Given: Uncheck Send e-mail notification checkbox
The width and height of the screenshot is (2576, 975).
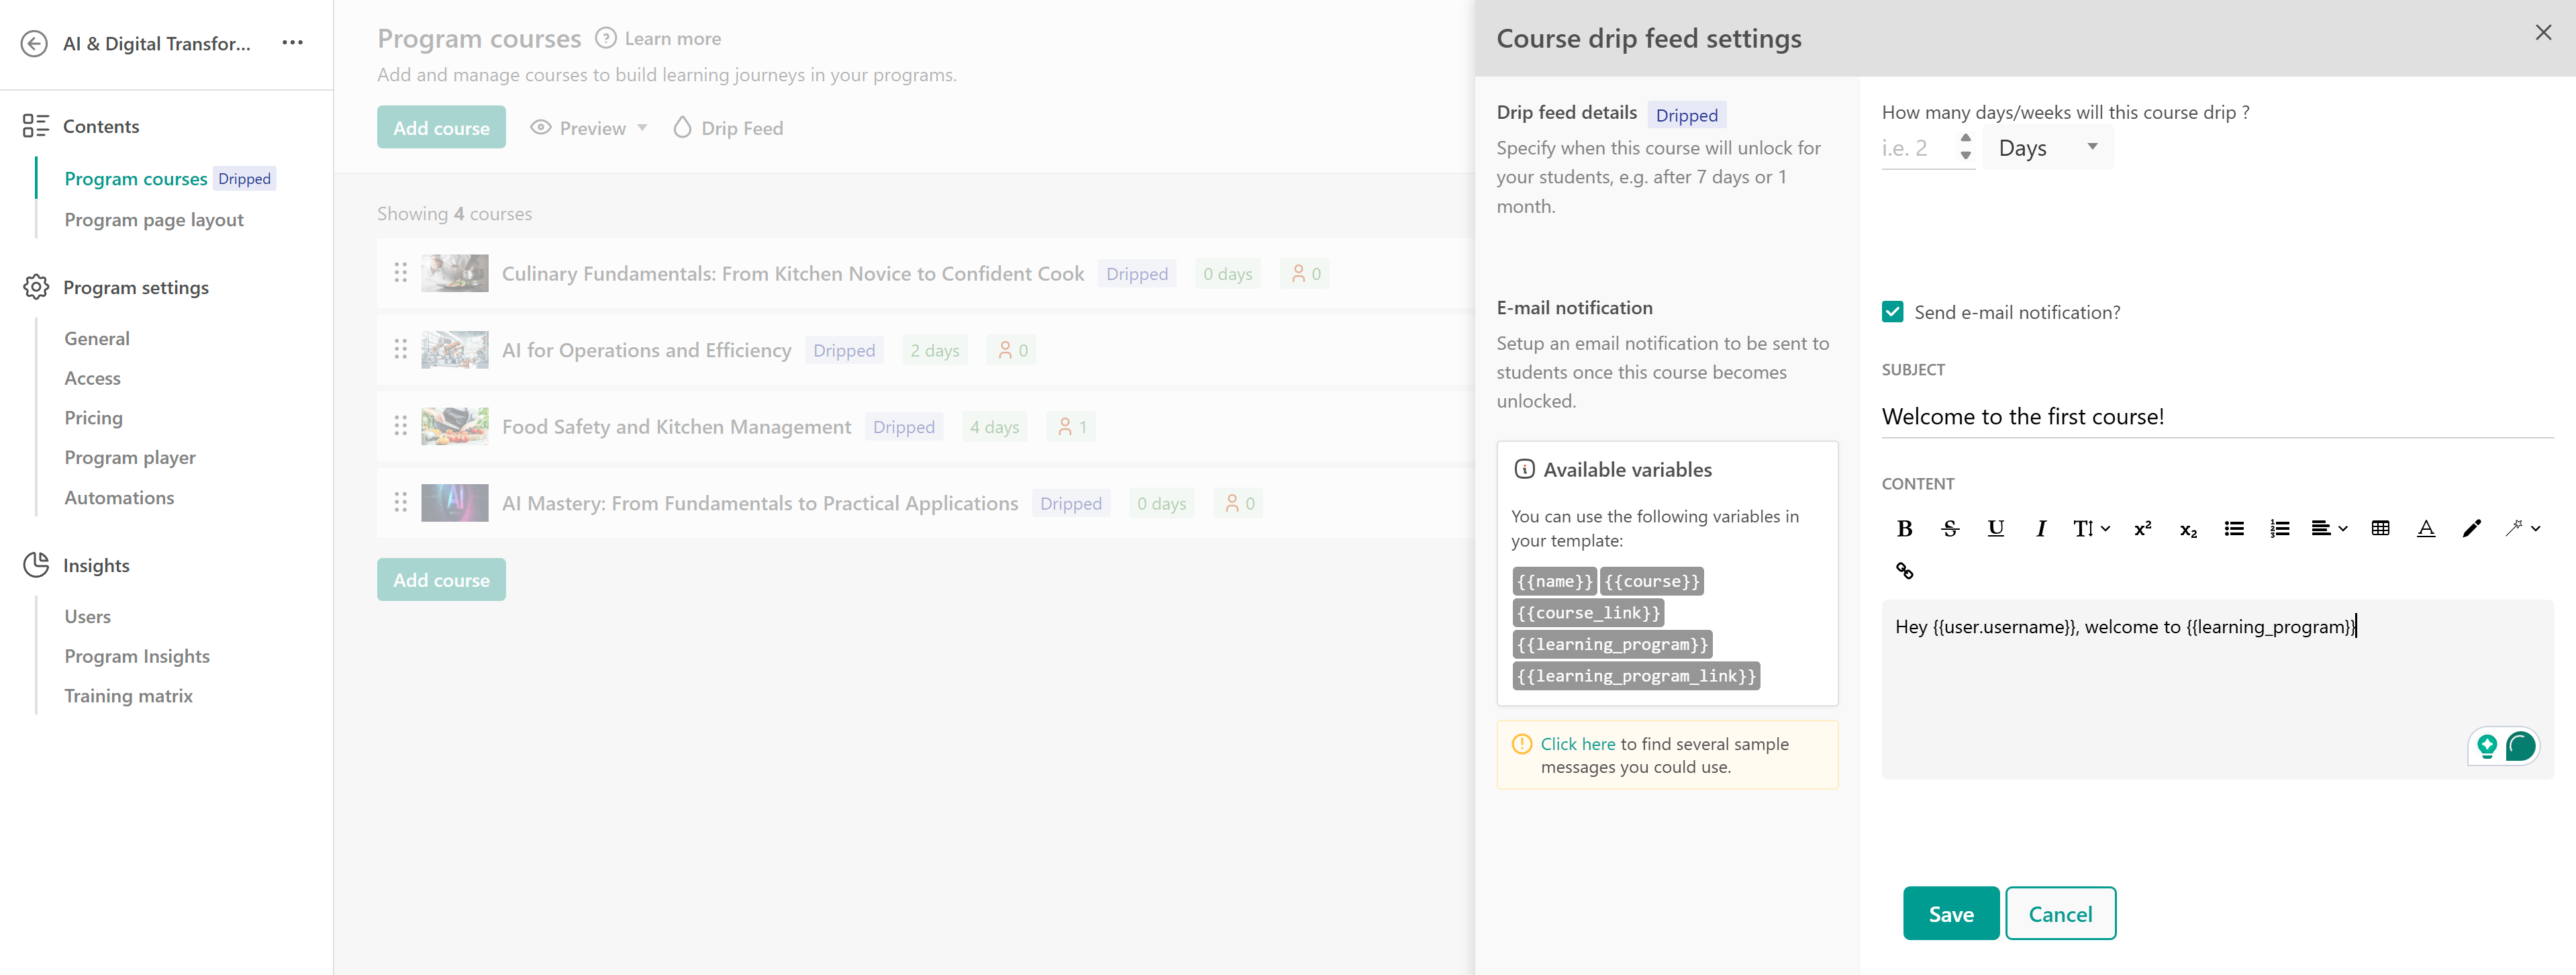Looking at the screenshot, I should click(x=1892, y=312).
